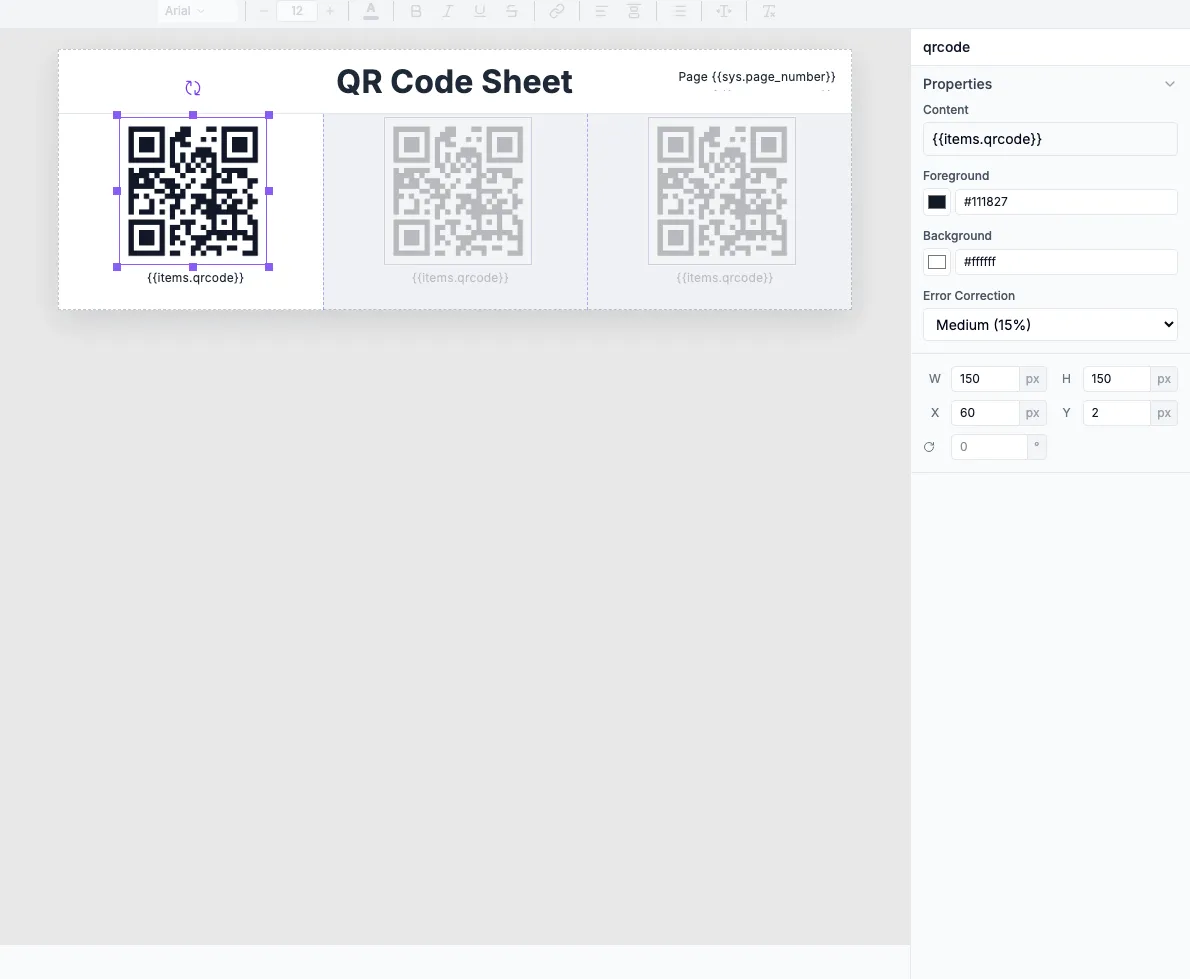Decrease the font size with the minus stepper

(262, 11)
